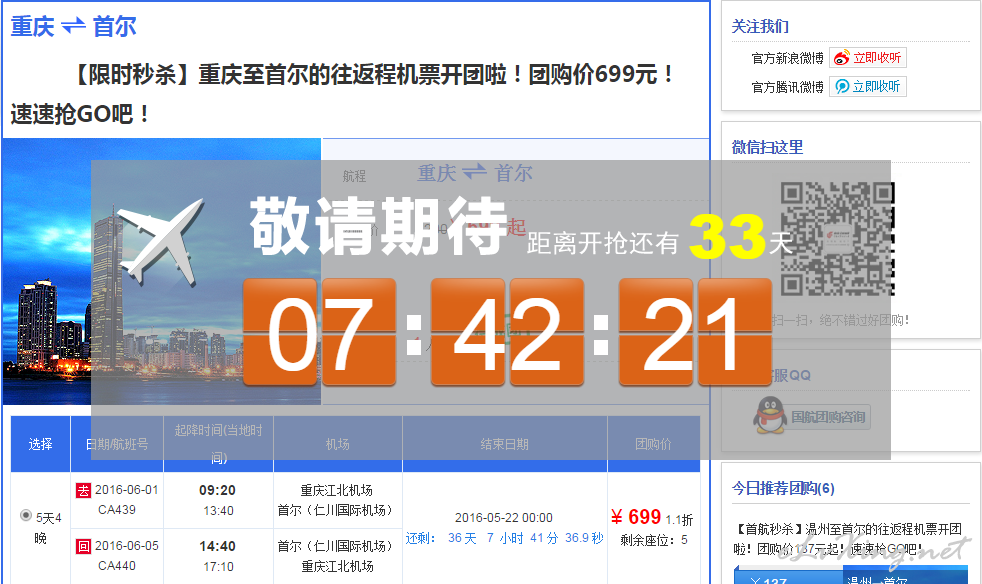Click the 机场 column header
Image resolution: width=982 pixels, height=584 pixels.
338,444
